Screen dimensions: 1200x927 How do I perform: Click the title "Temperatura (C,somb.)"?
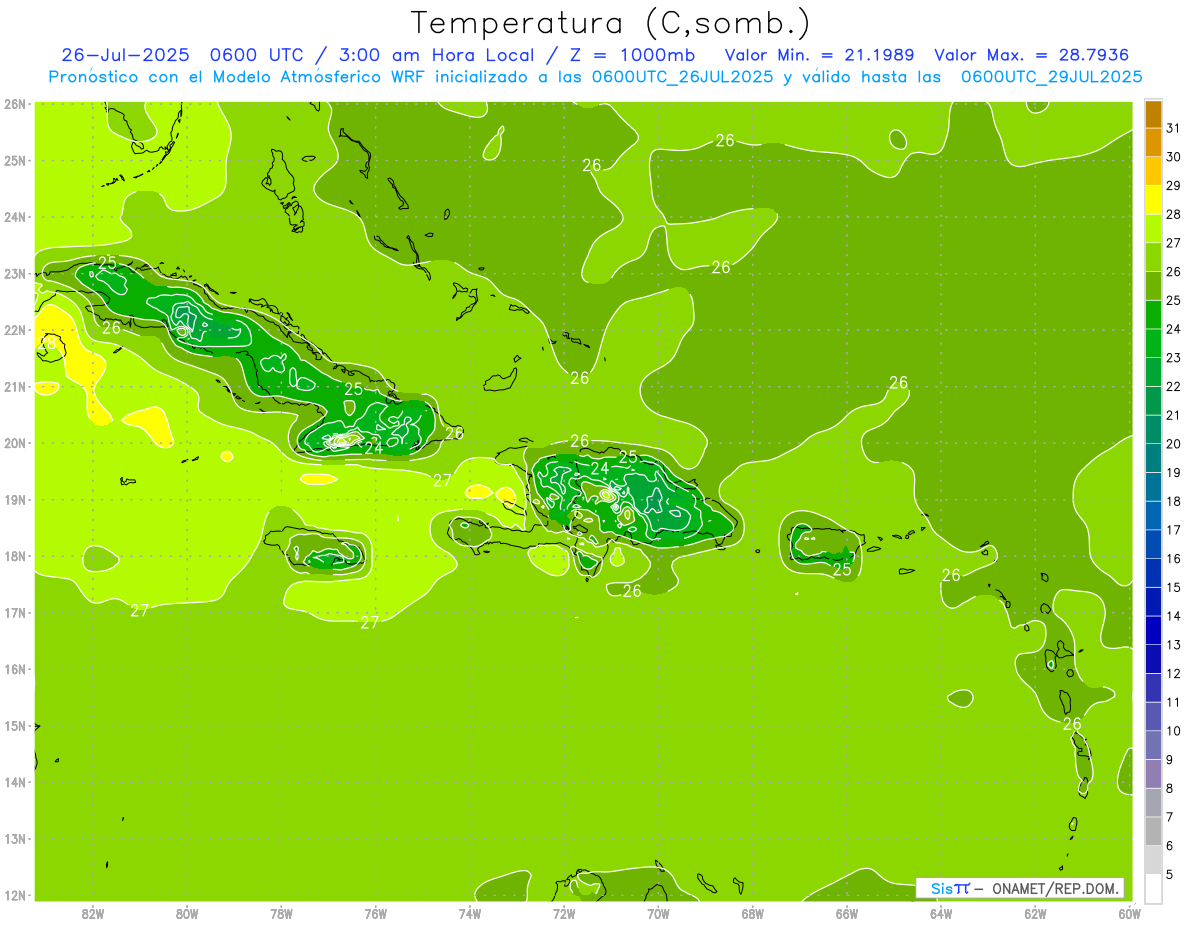point(610,23)
